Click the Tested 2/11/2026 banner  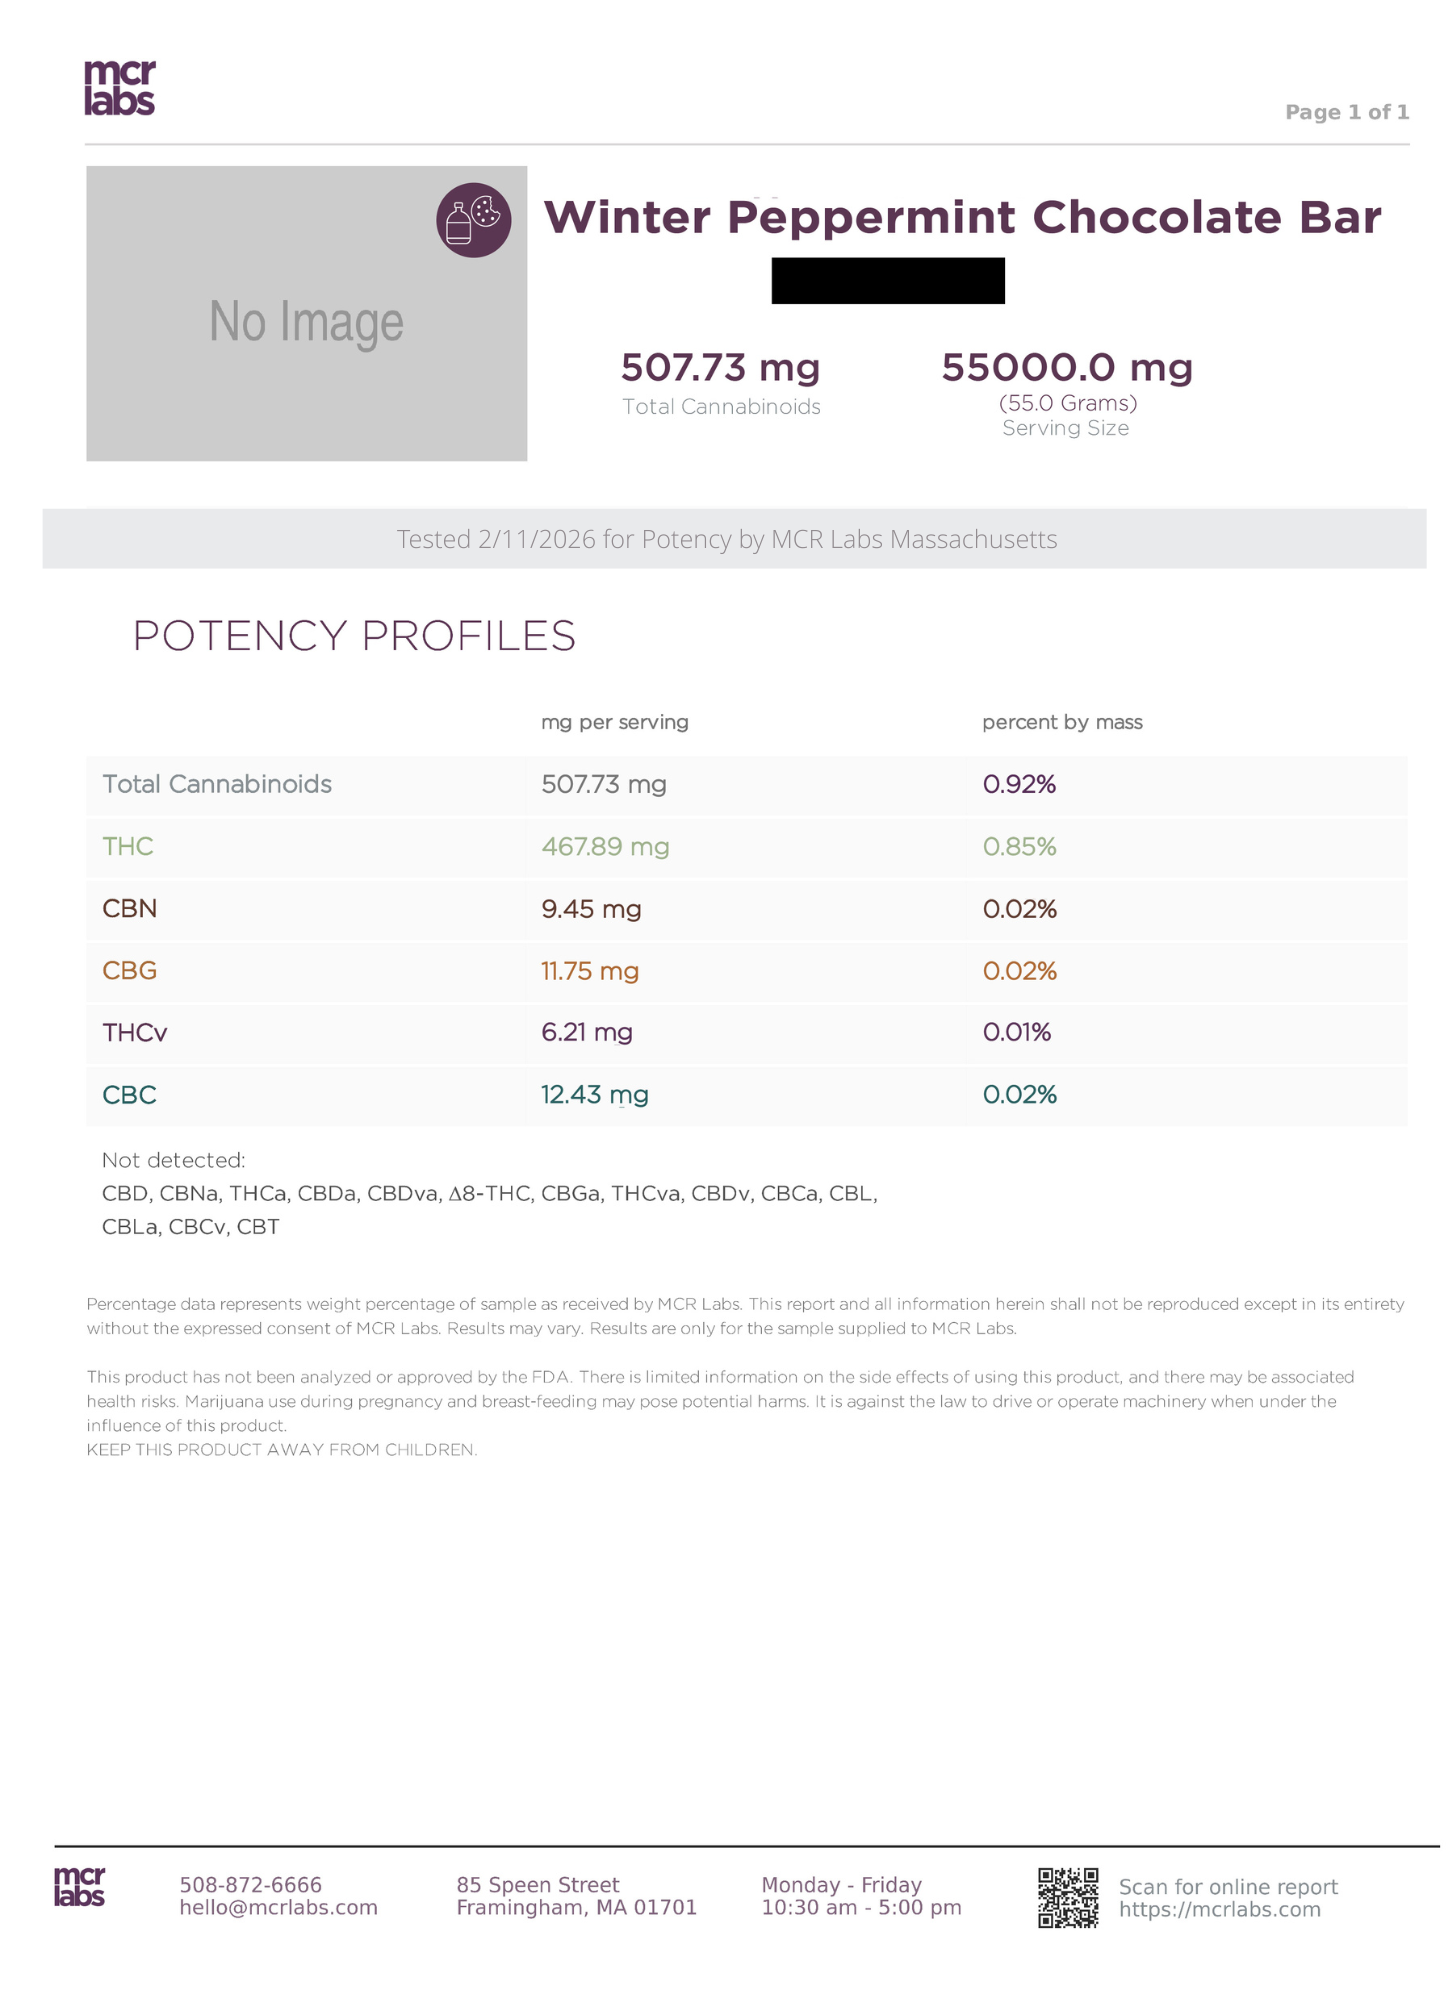(727, 540)
